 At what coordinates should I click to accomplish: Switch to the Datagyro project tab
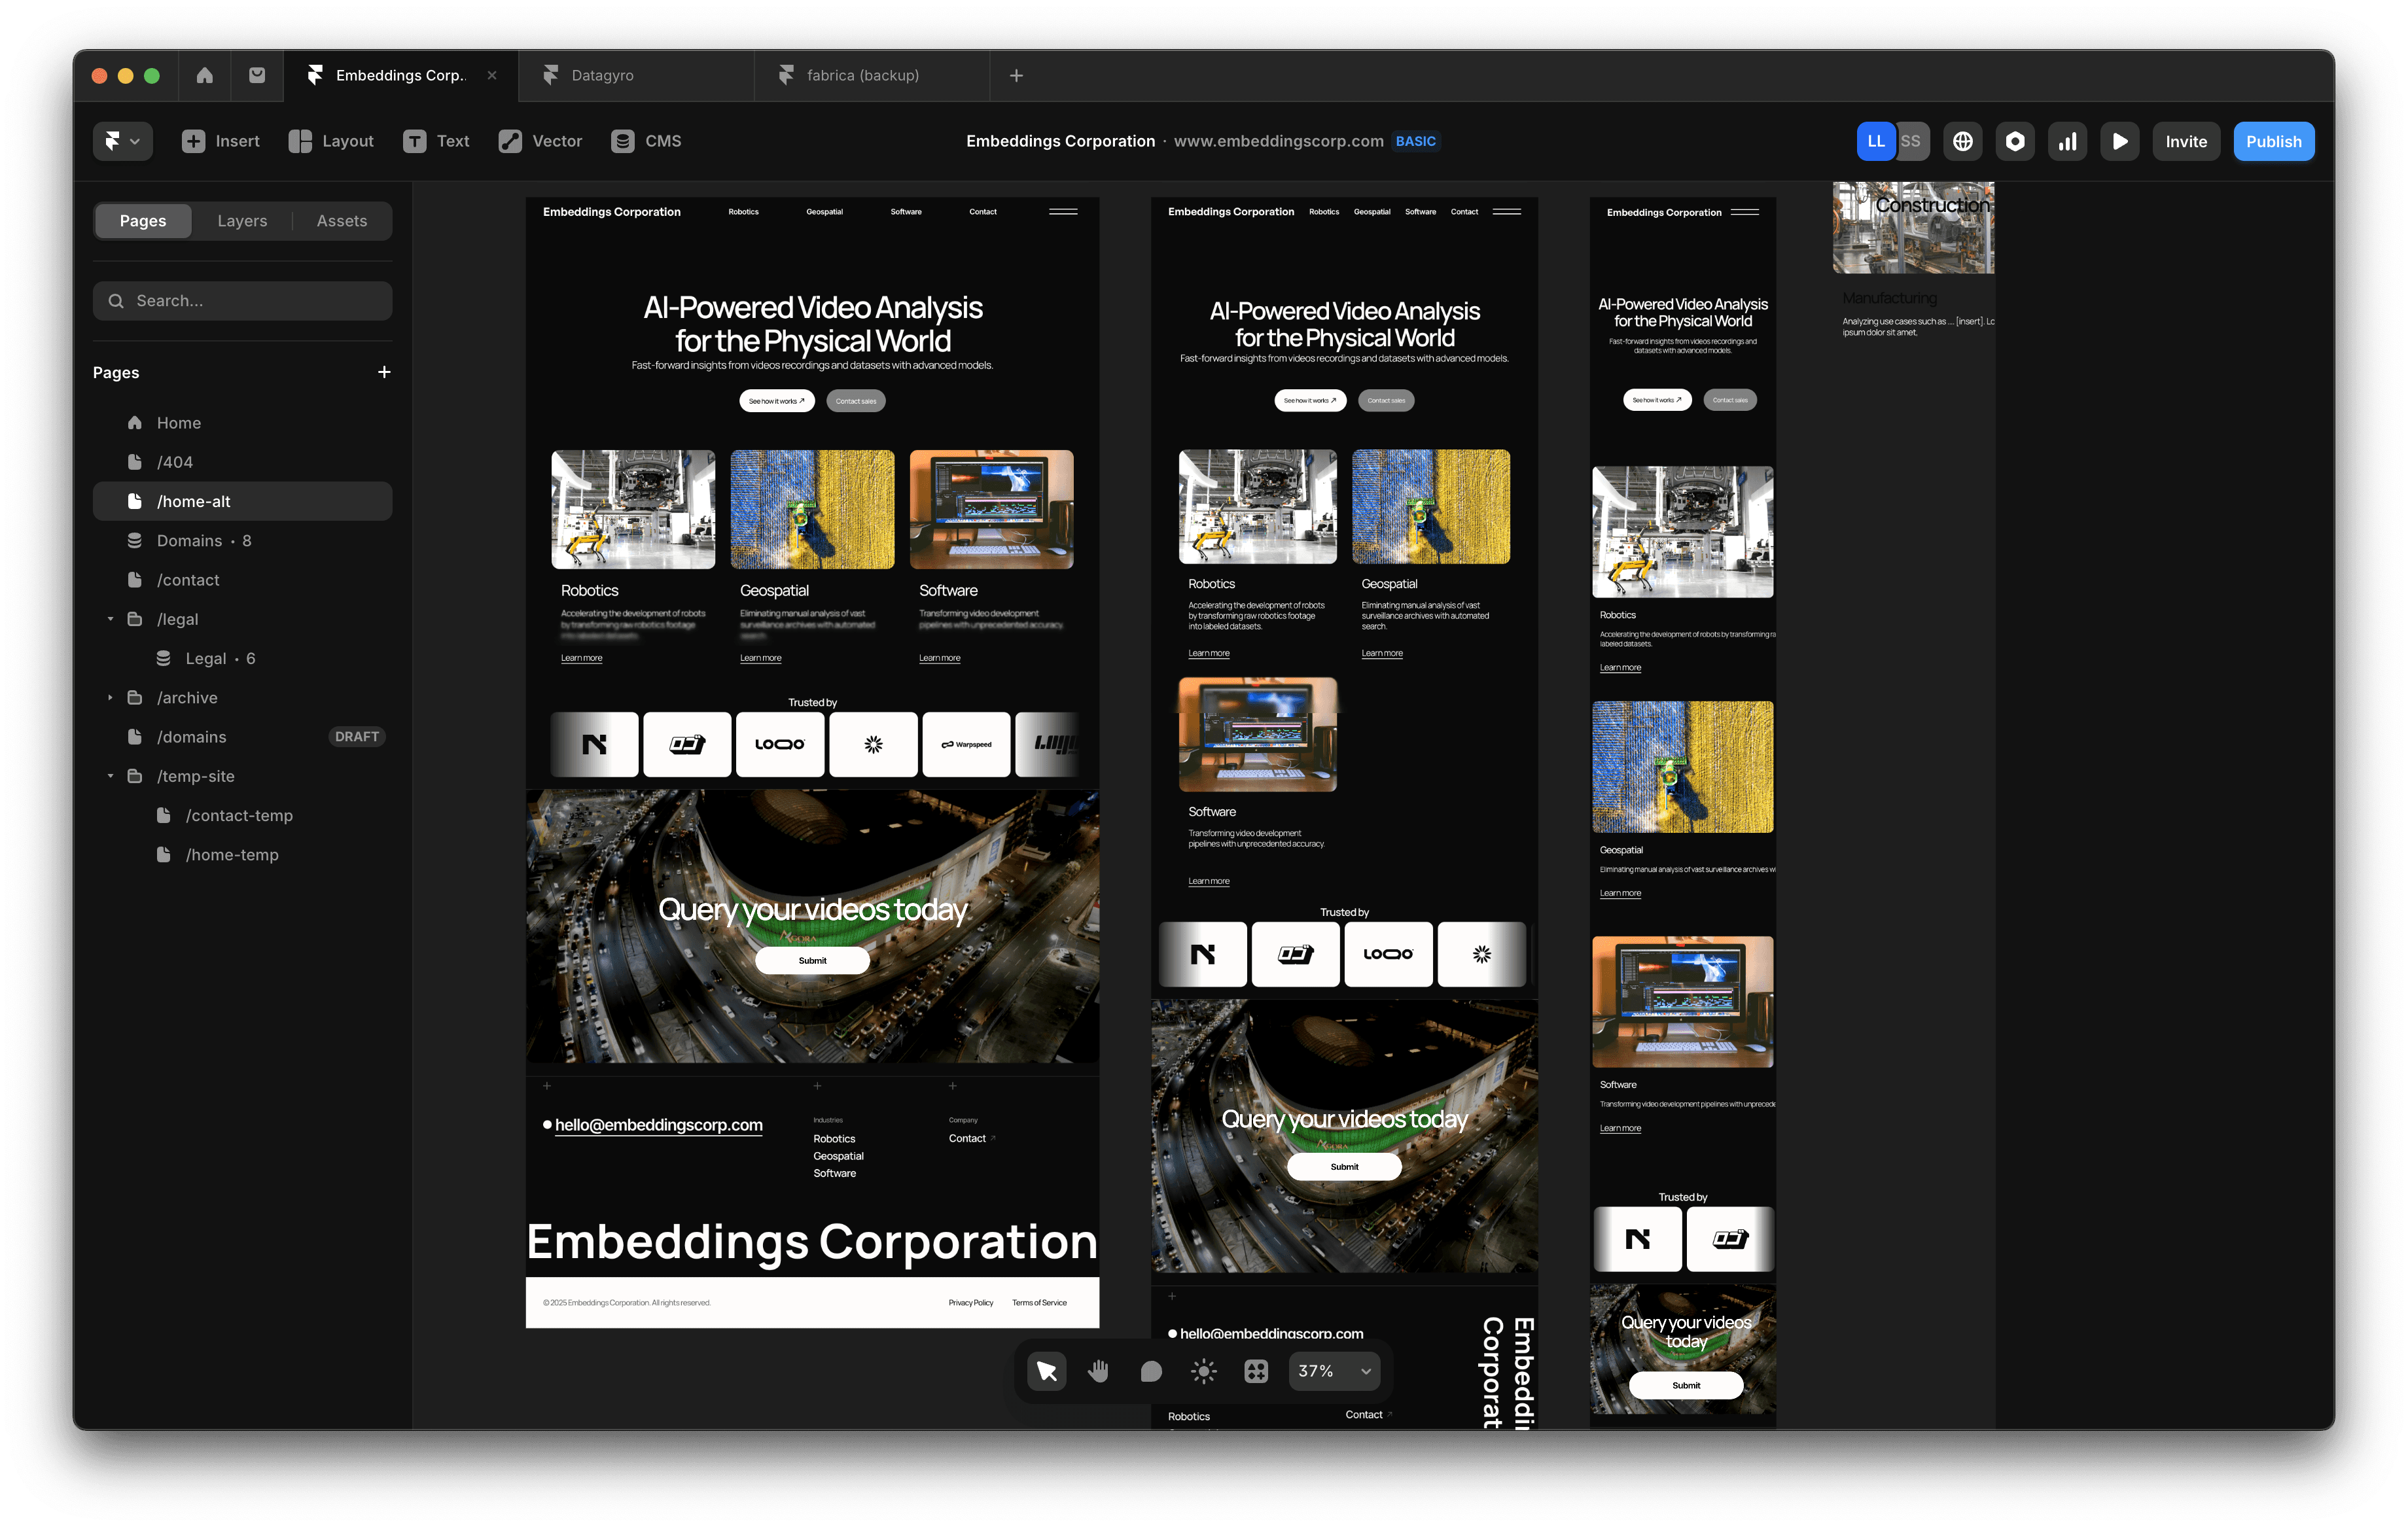tap(602, 75)
